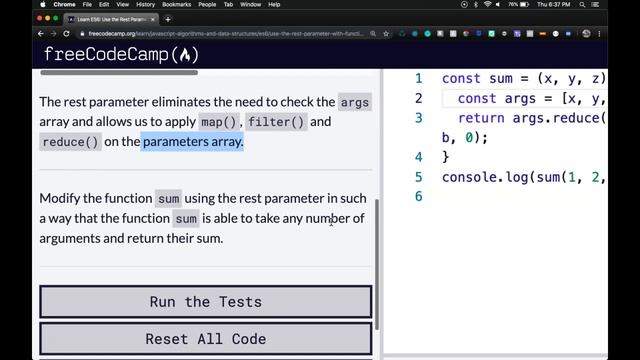Image resolution: width=640 pixels, height=360 pixels.
Task: Click the address bar URL field
Action: click(x=226, y=34)
